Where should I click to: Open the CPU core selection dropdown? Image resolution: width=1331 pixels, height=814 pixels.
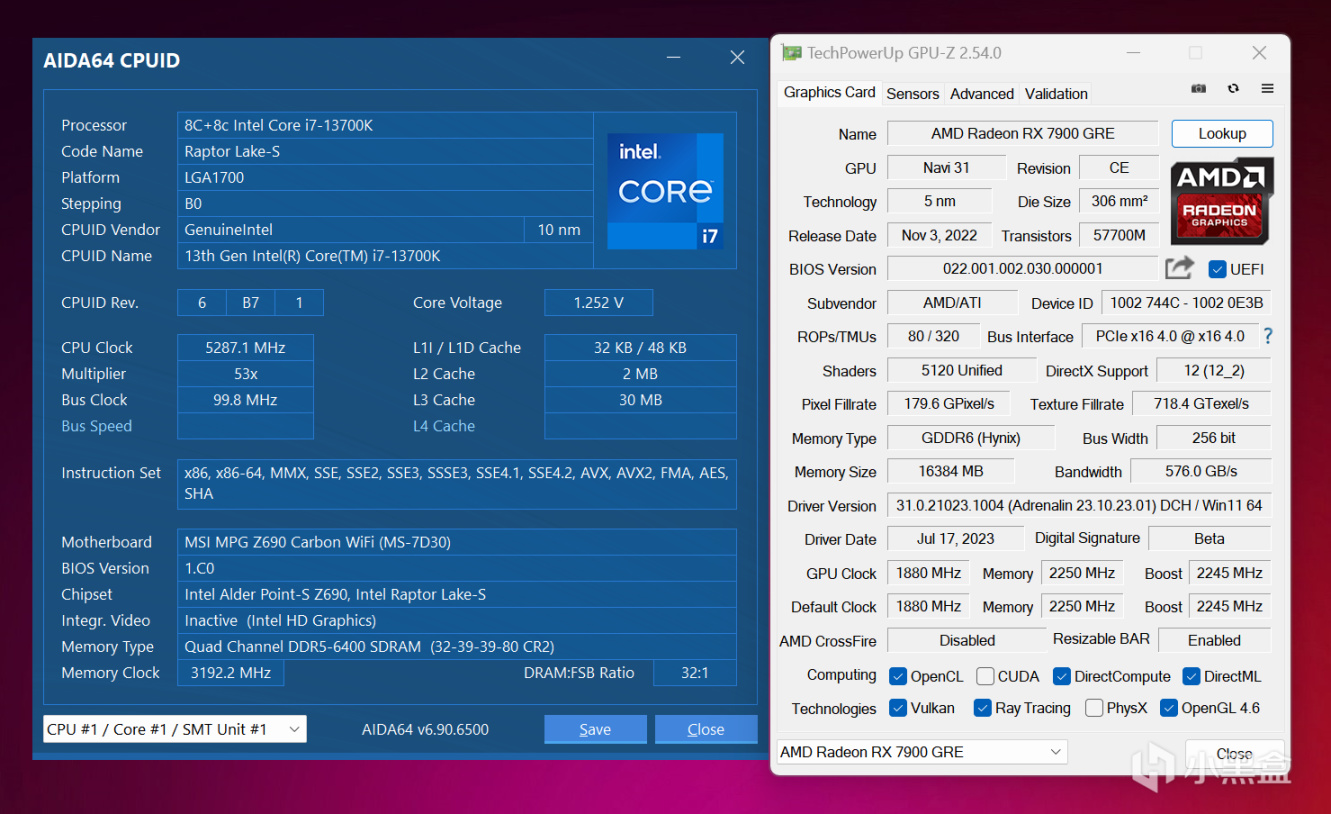click(x=175, y=729)
